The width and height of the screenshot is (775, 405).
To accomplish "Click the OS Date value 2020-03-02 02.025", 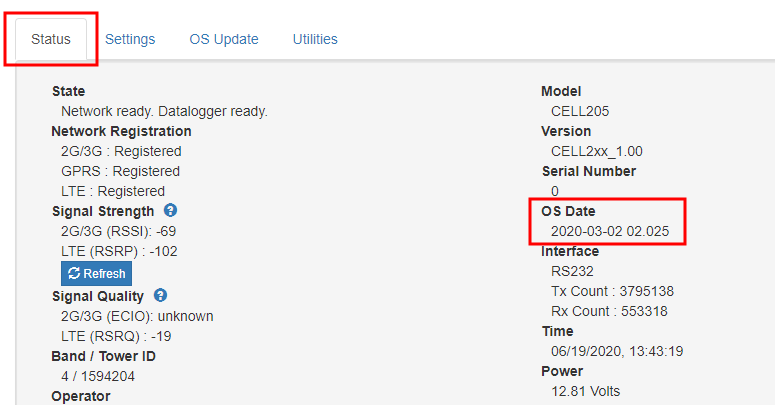I will pyautogui.click(x=610, y=231).
